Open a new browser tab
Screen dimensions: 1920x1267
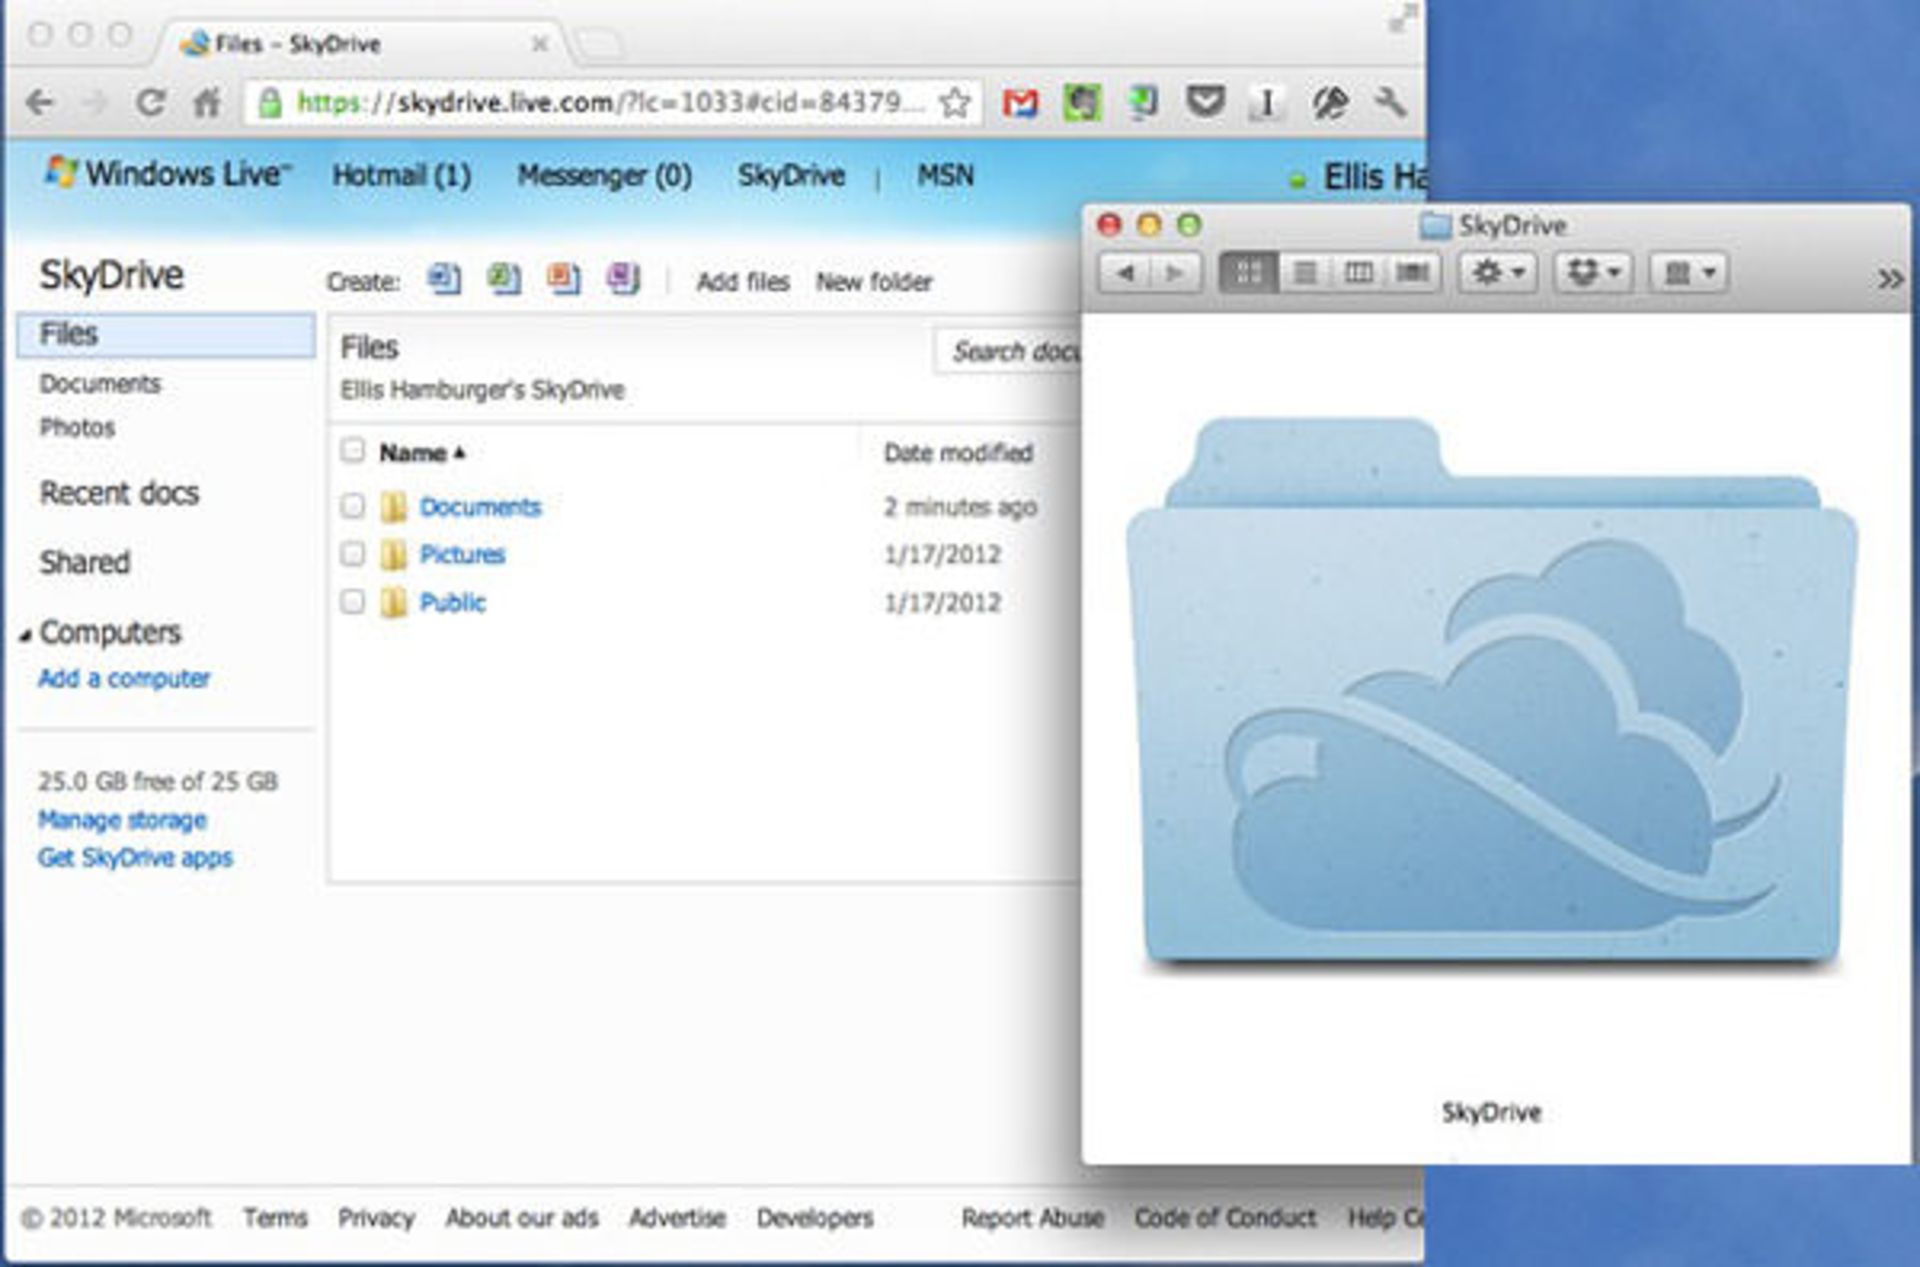point(598,44)
